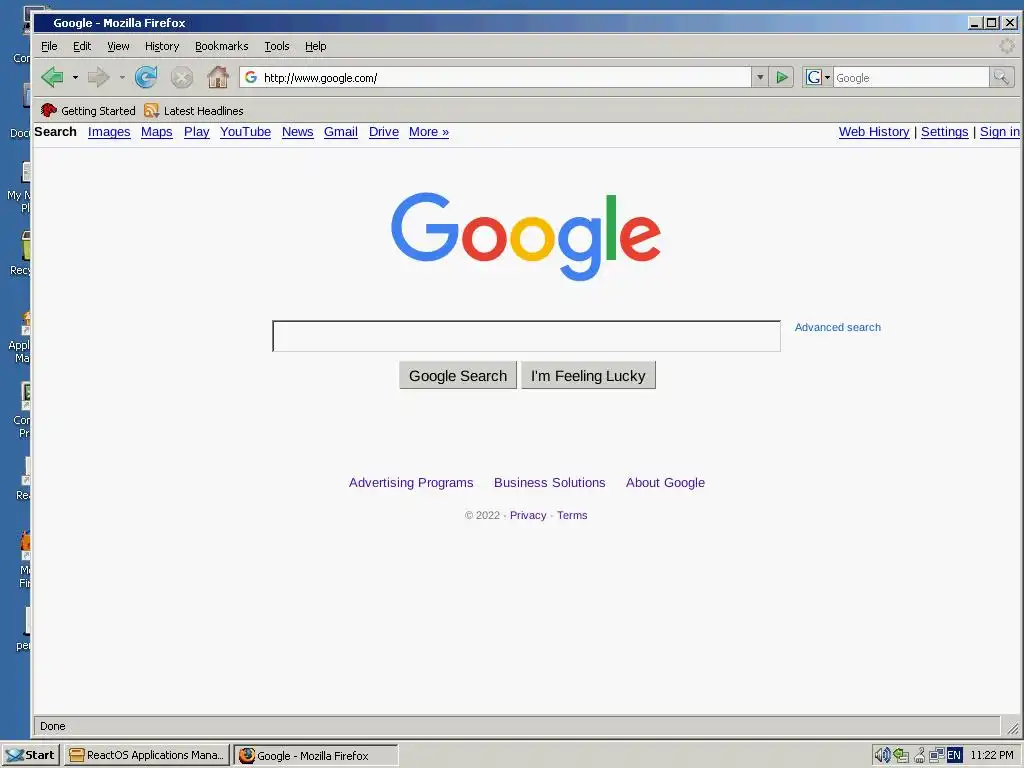Open the Play link
The image size is (1024, 768).
tap(197, 132)
